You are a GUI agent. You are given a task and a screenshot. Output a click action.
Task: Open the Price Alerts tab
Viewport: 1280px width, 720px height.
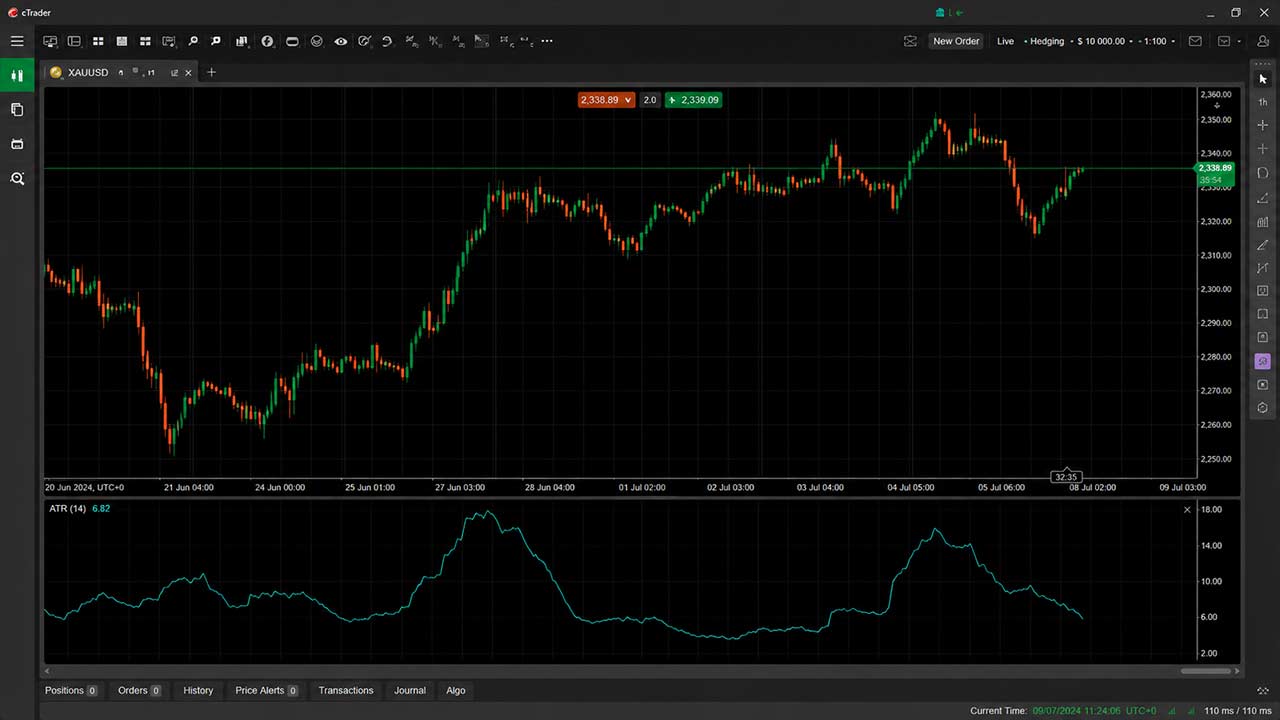click(266, 690)
